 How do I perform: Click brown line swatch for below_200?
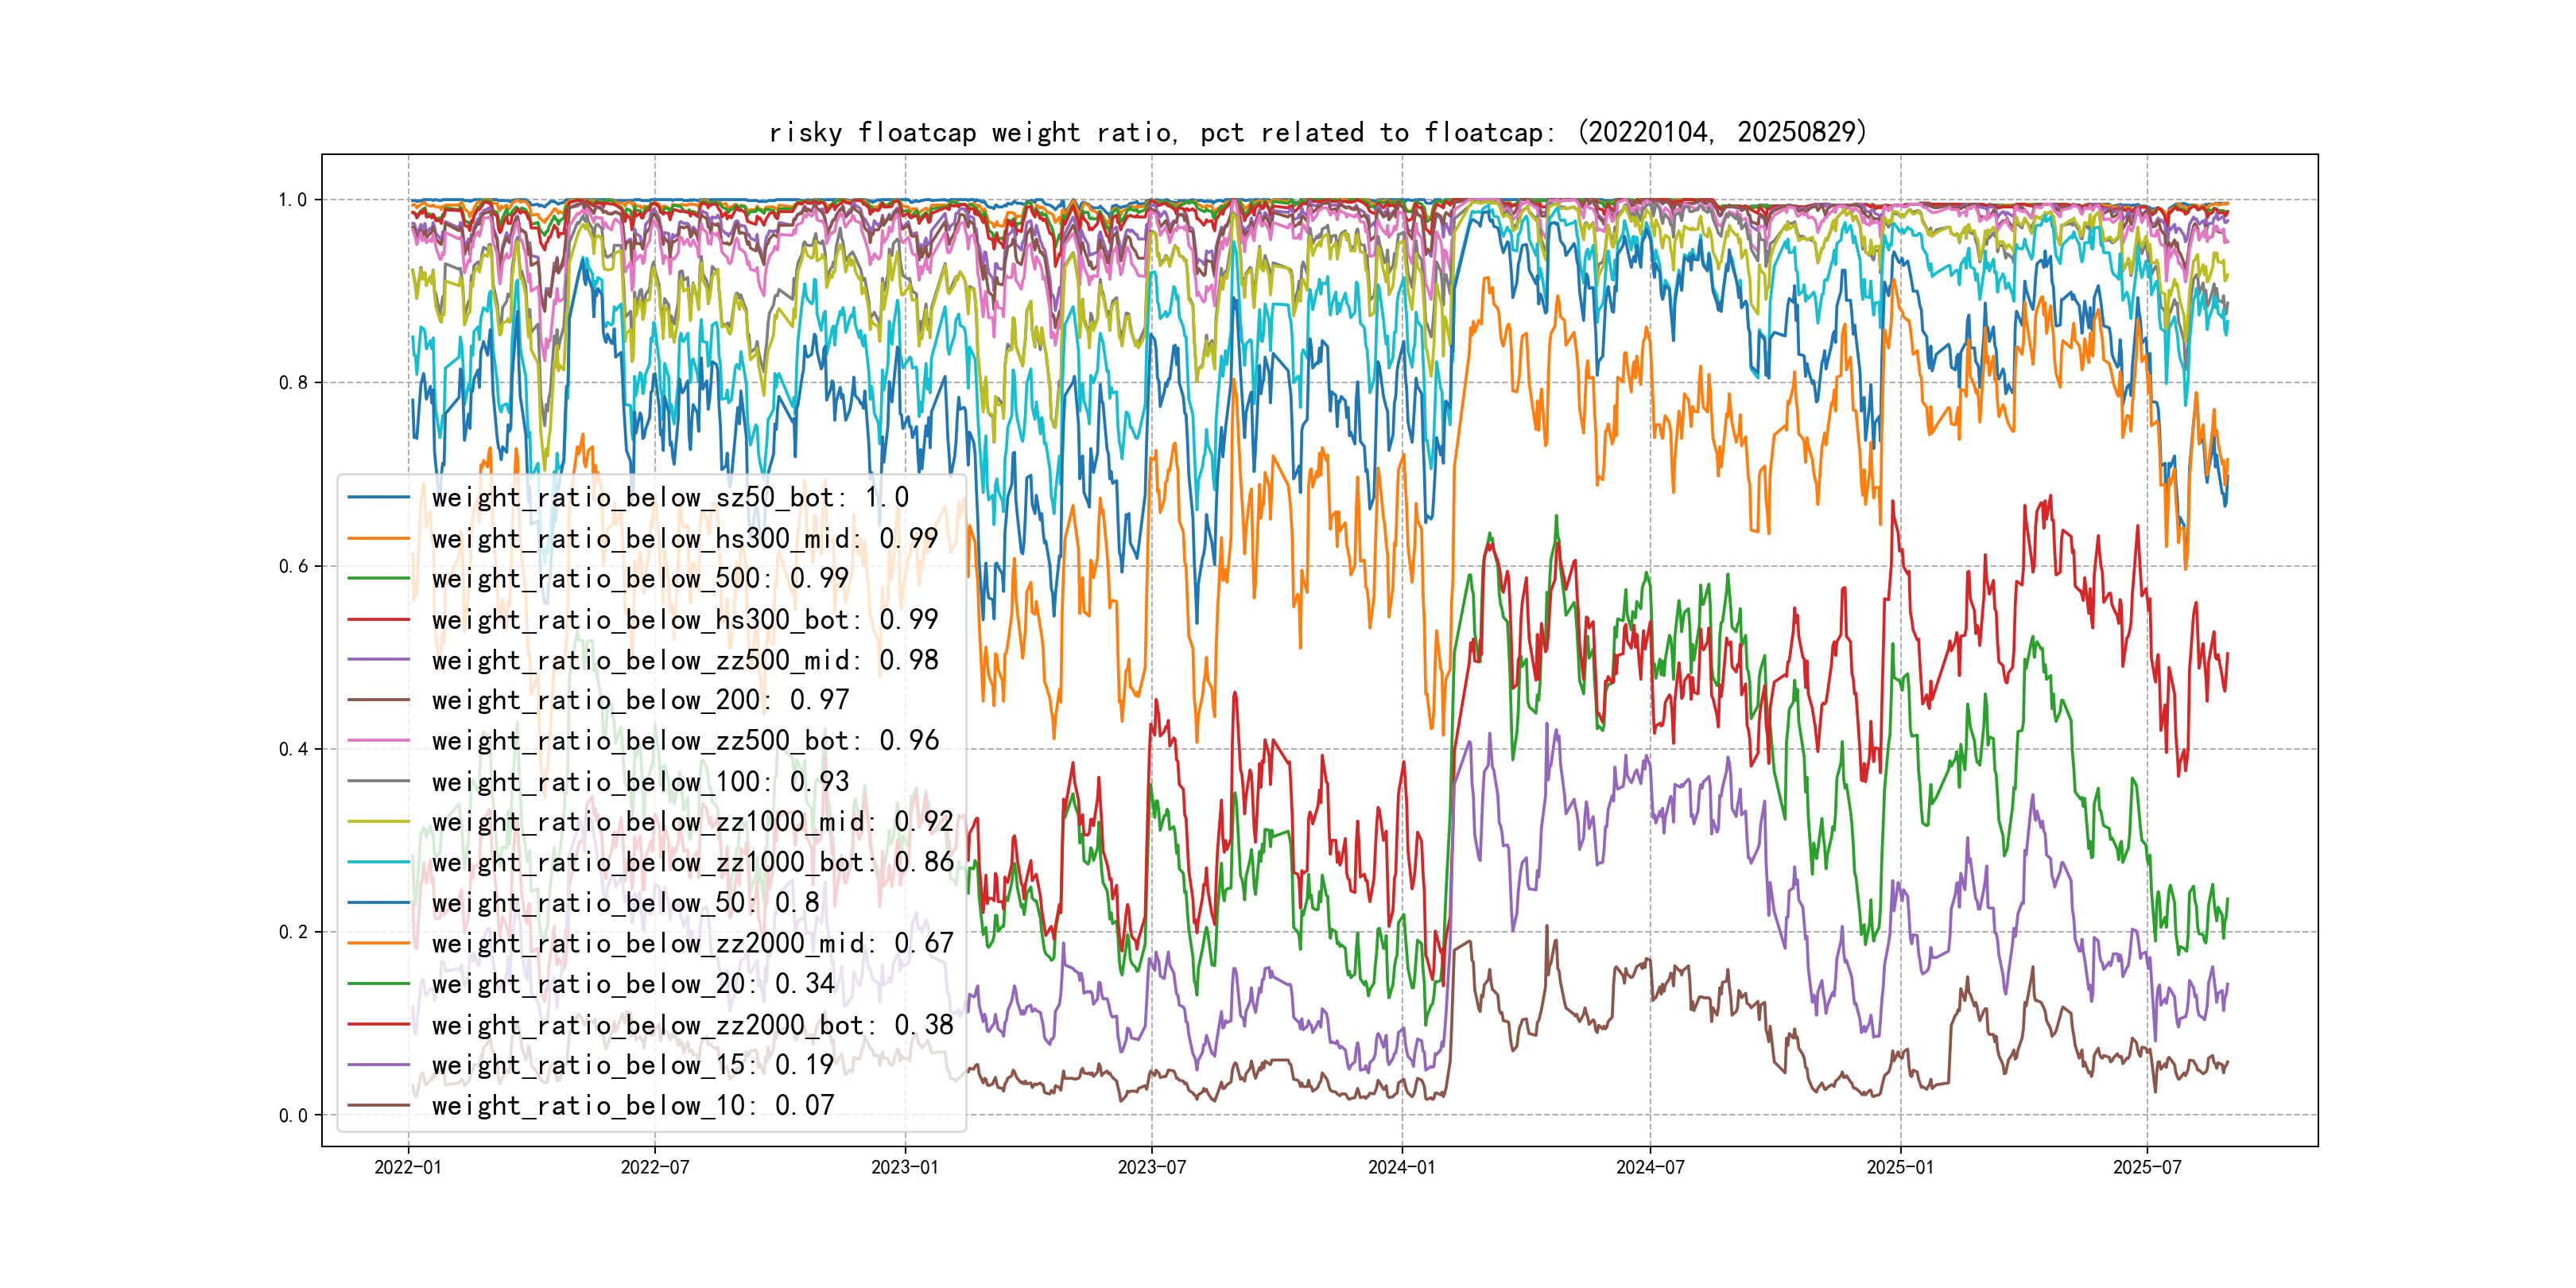[378, 700]
